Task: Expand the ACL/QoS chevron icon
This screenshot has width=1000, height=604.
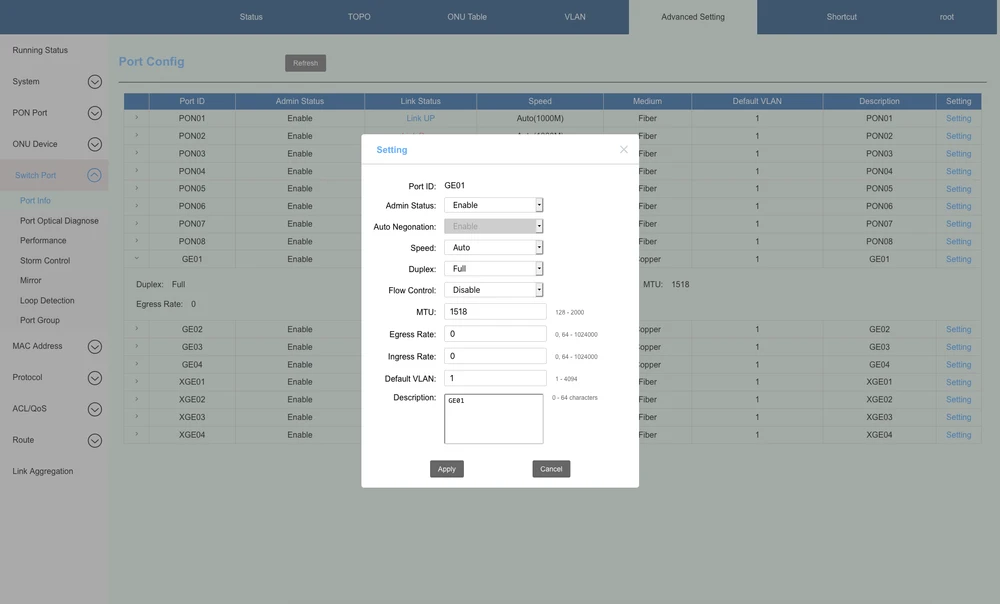Action: [94, 409]
